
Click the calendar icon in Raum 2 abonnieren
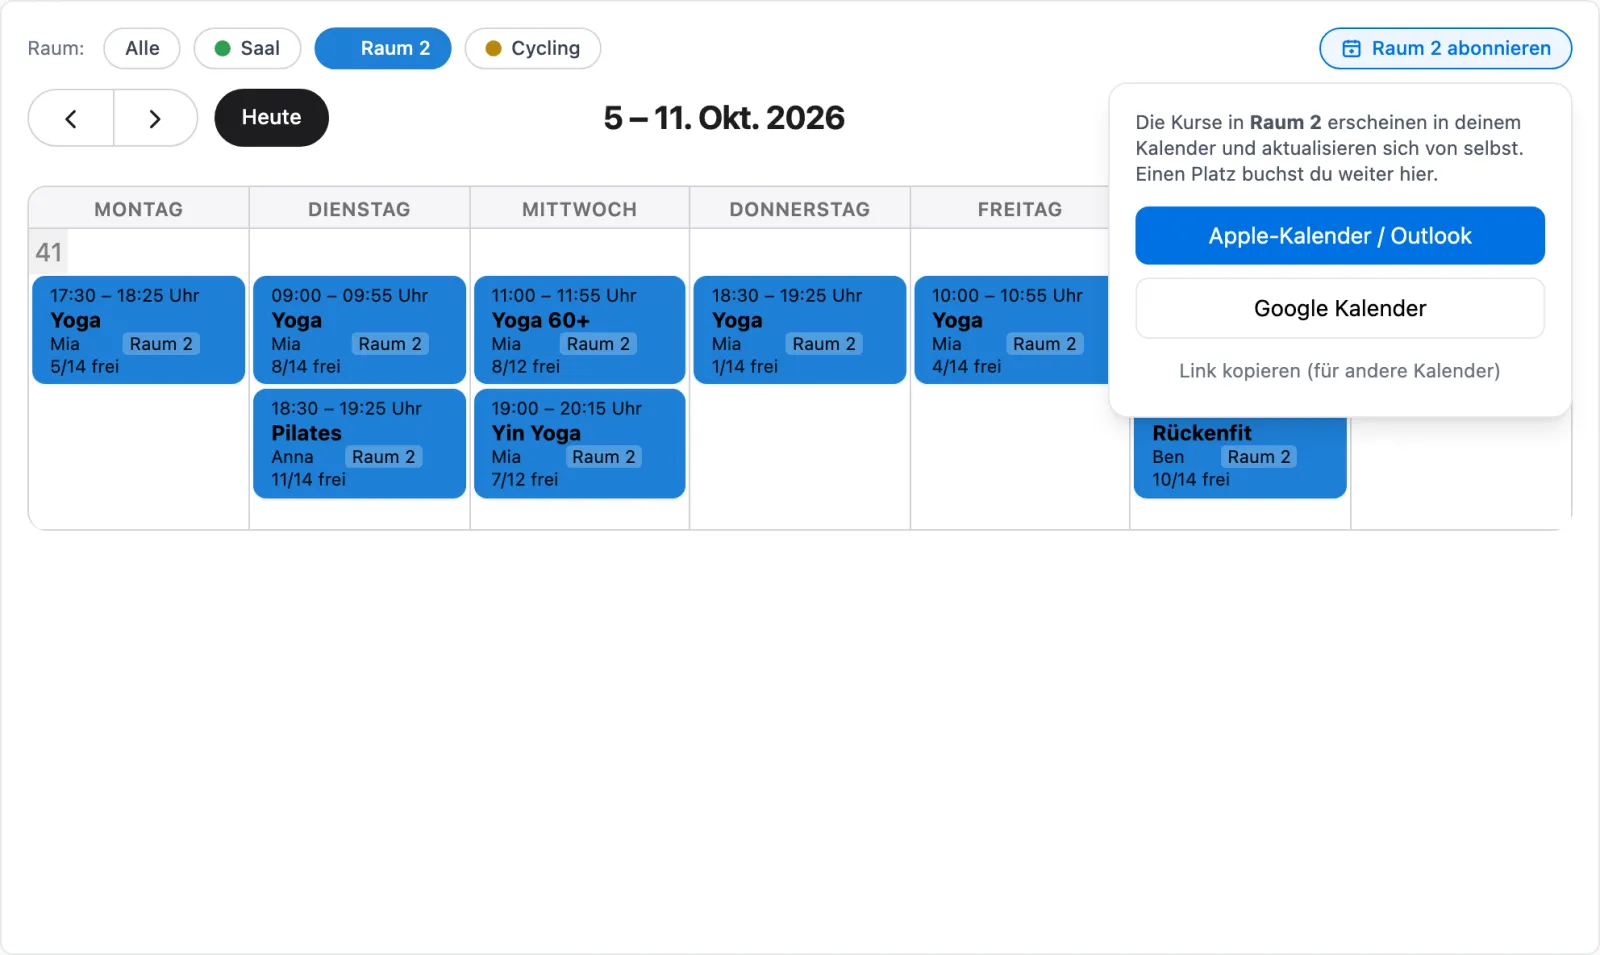pos(1351,48)
